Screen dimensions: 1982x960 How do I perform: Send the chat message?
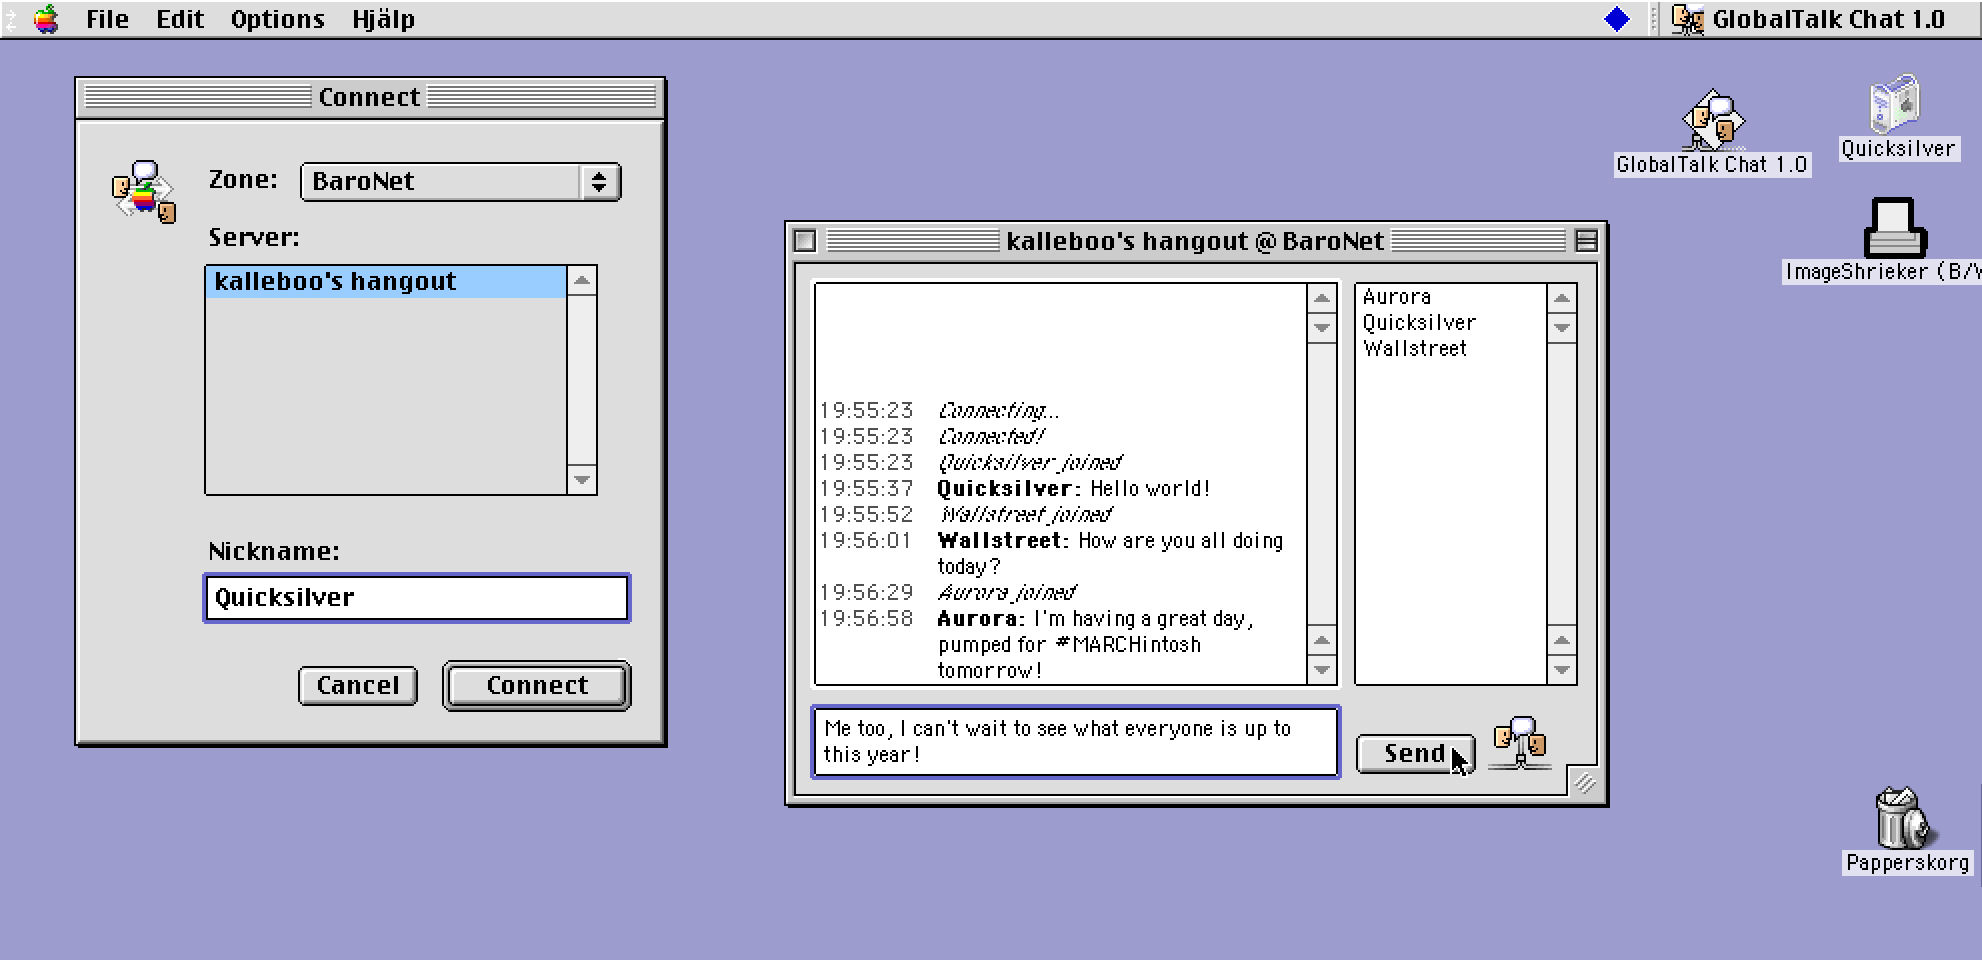[x=1413, y=754]
